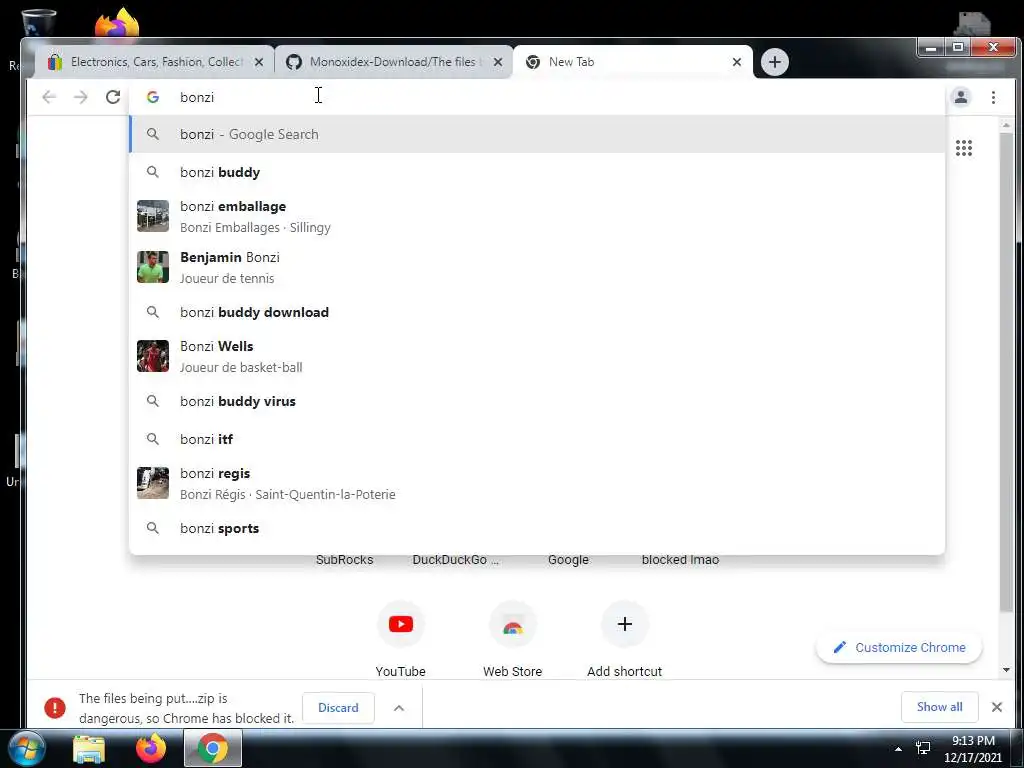The width and height of the screenshot is (1024, 768).
Task: Select the 'bonzi sports' suggestion
Action: (x=537, y=528)
